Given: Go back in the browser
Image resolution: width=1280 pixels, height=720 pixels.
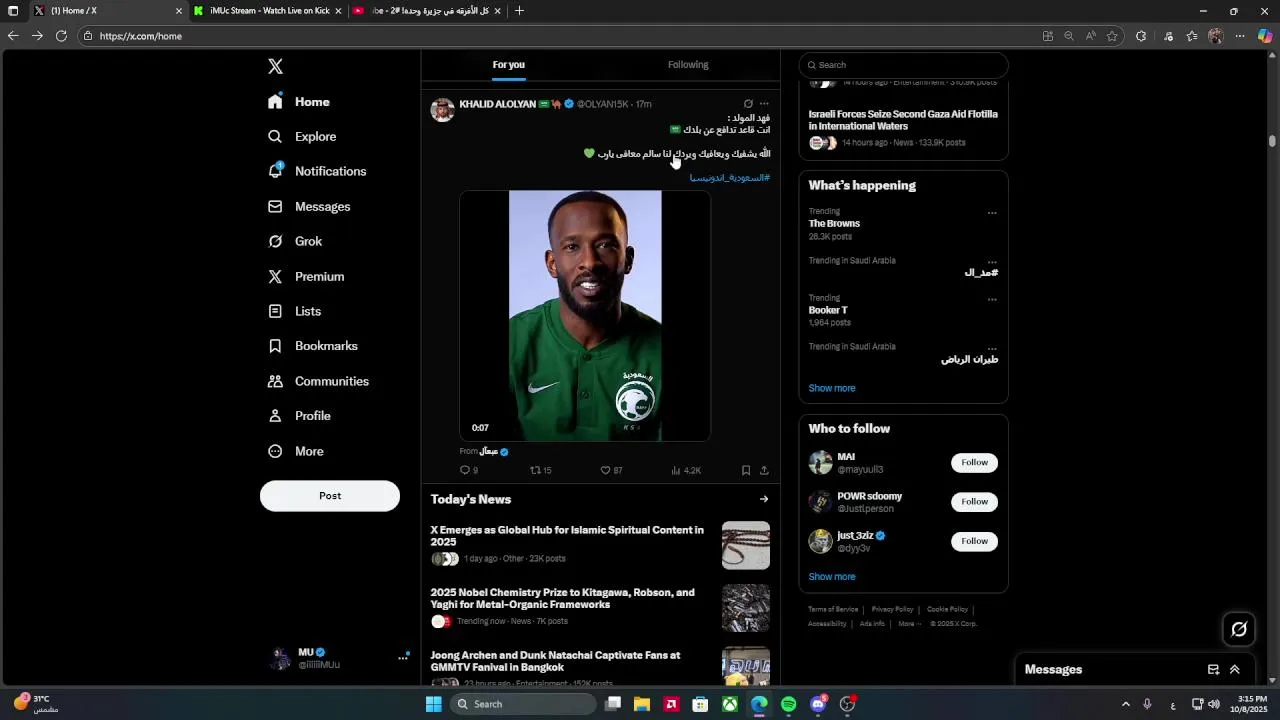Looking at the screenshot, I should (x=13, y=36).
